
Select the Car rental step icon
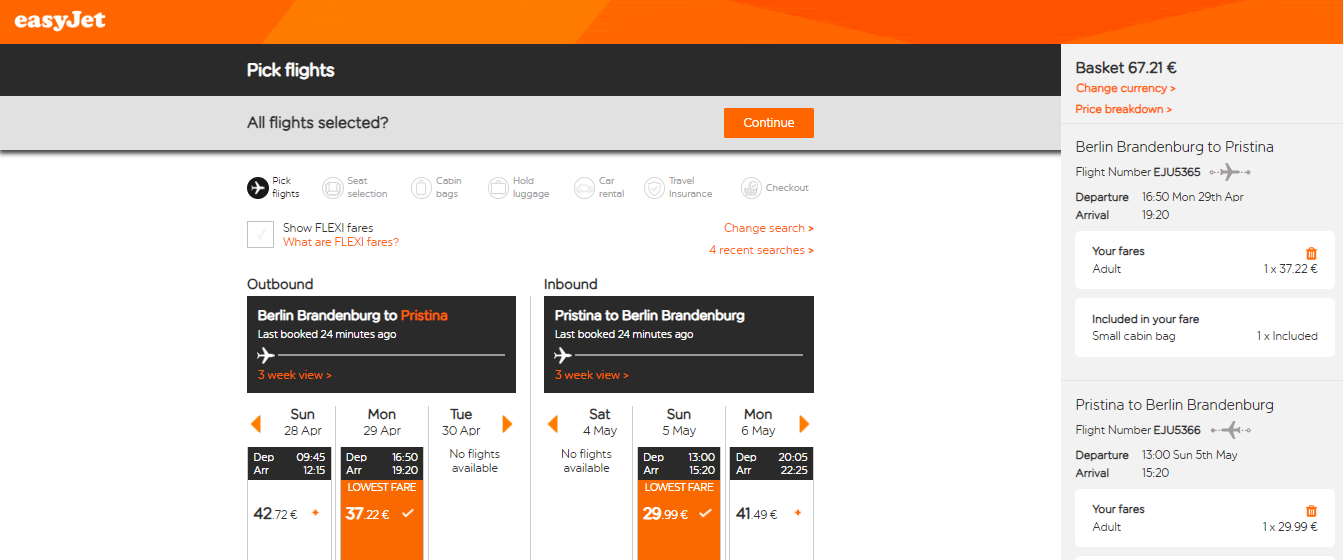(584, 188)
